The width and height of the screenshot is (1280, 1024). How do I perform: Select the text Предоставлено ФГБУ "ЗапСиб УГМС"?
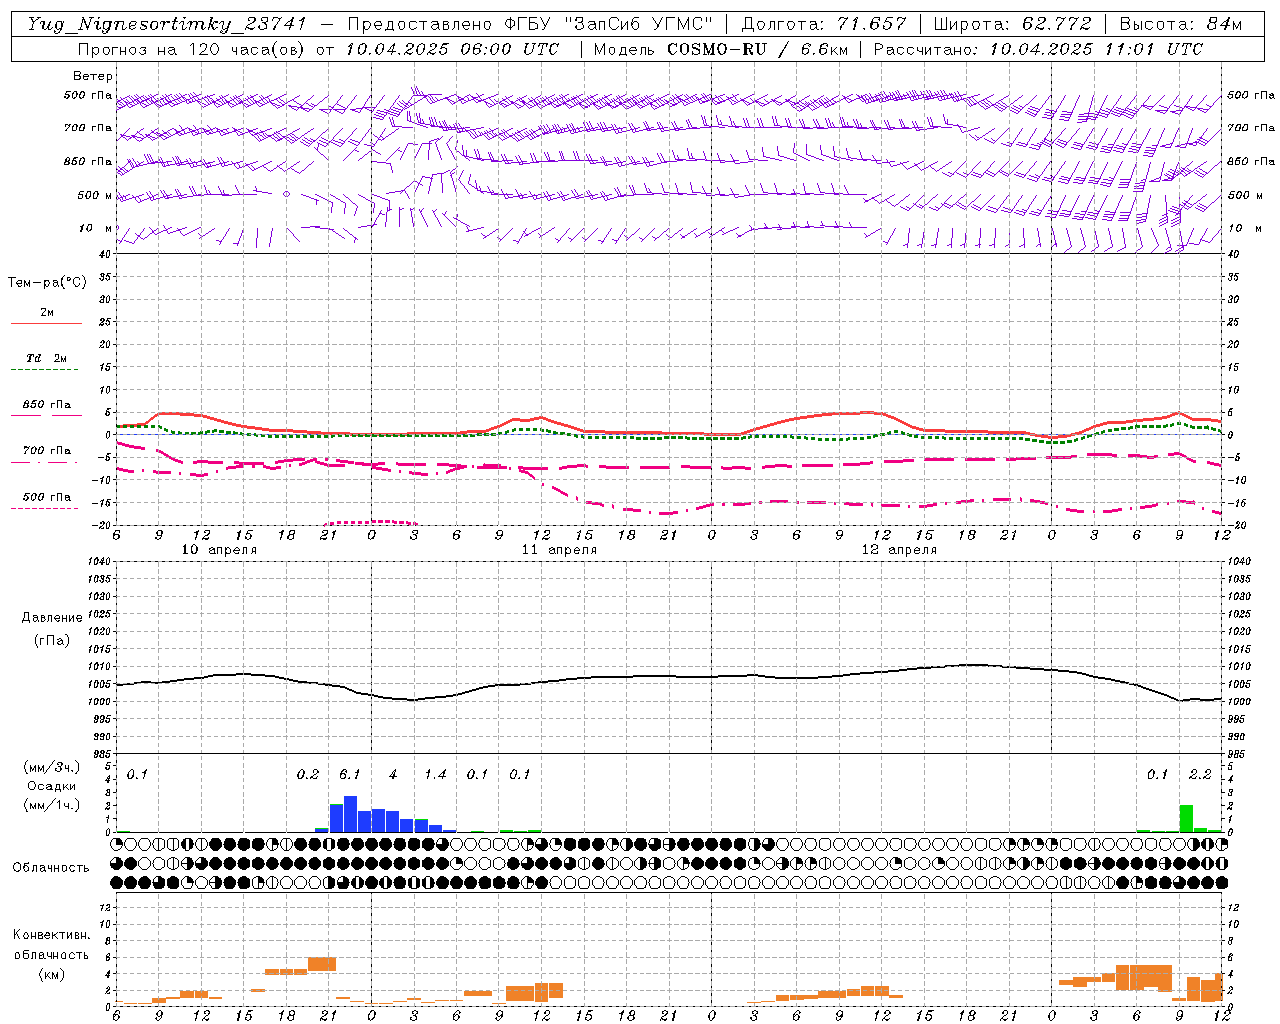[530, 24]
